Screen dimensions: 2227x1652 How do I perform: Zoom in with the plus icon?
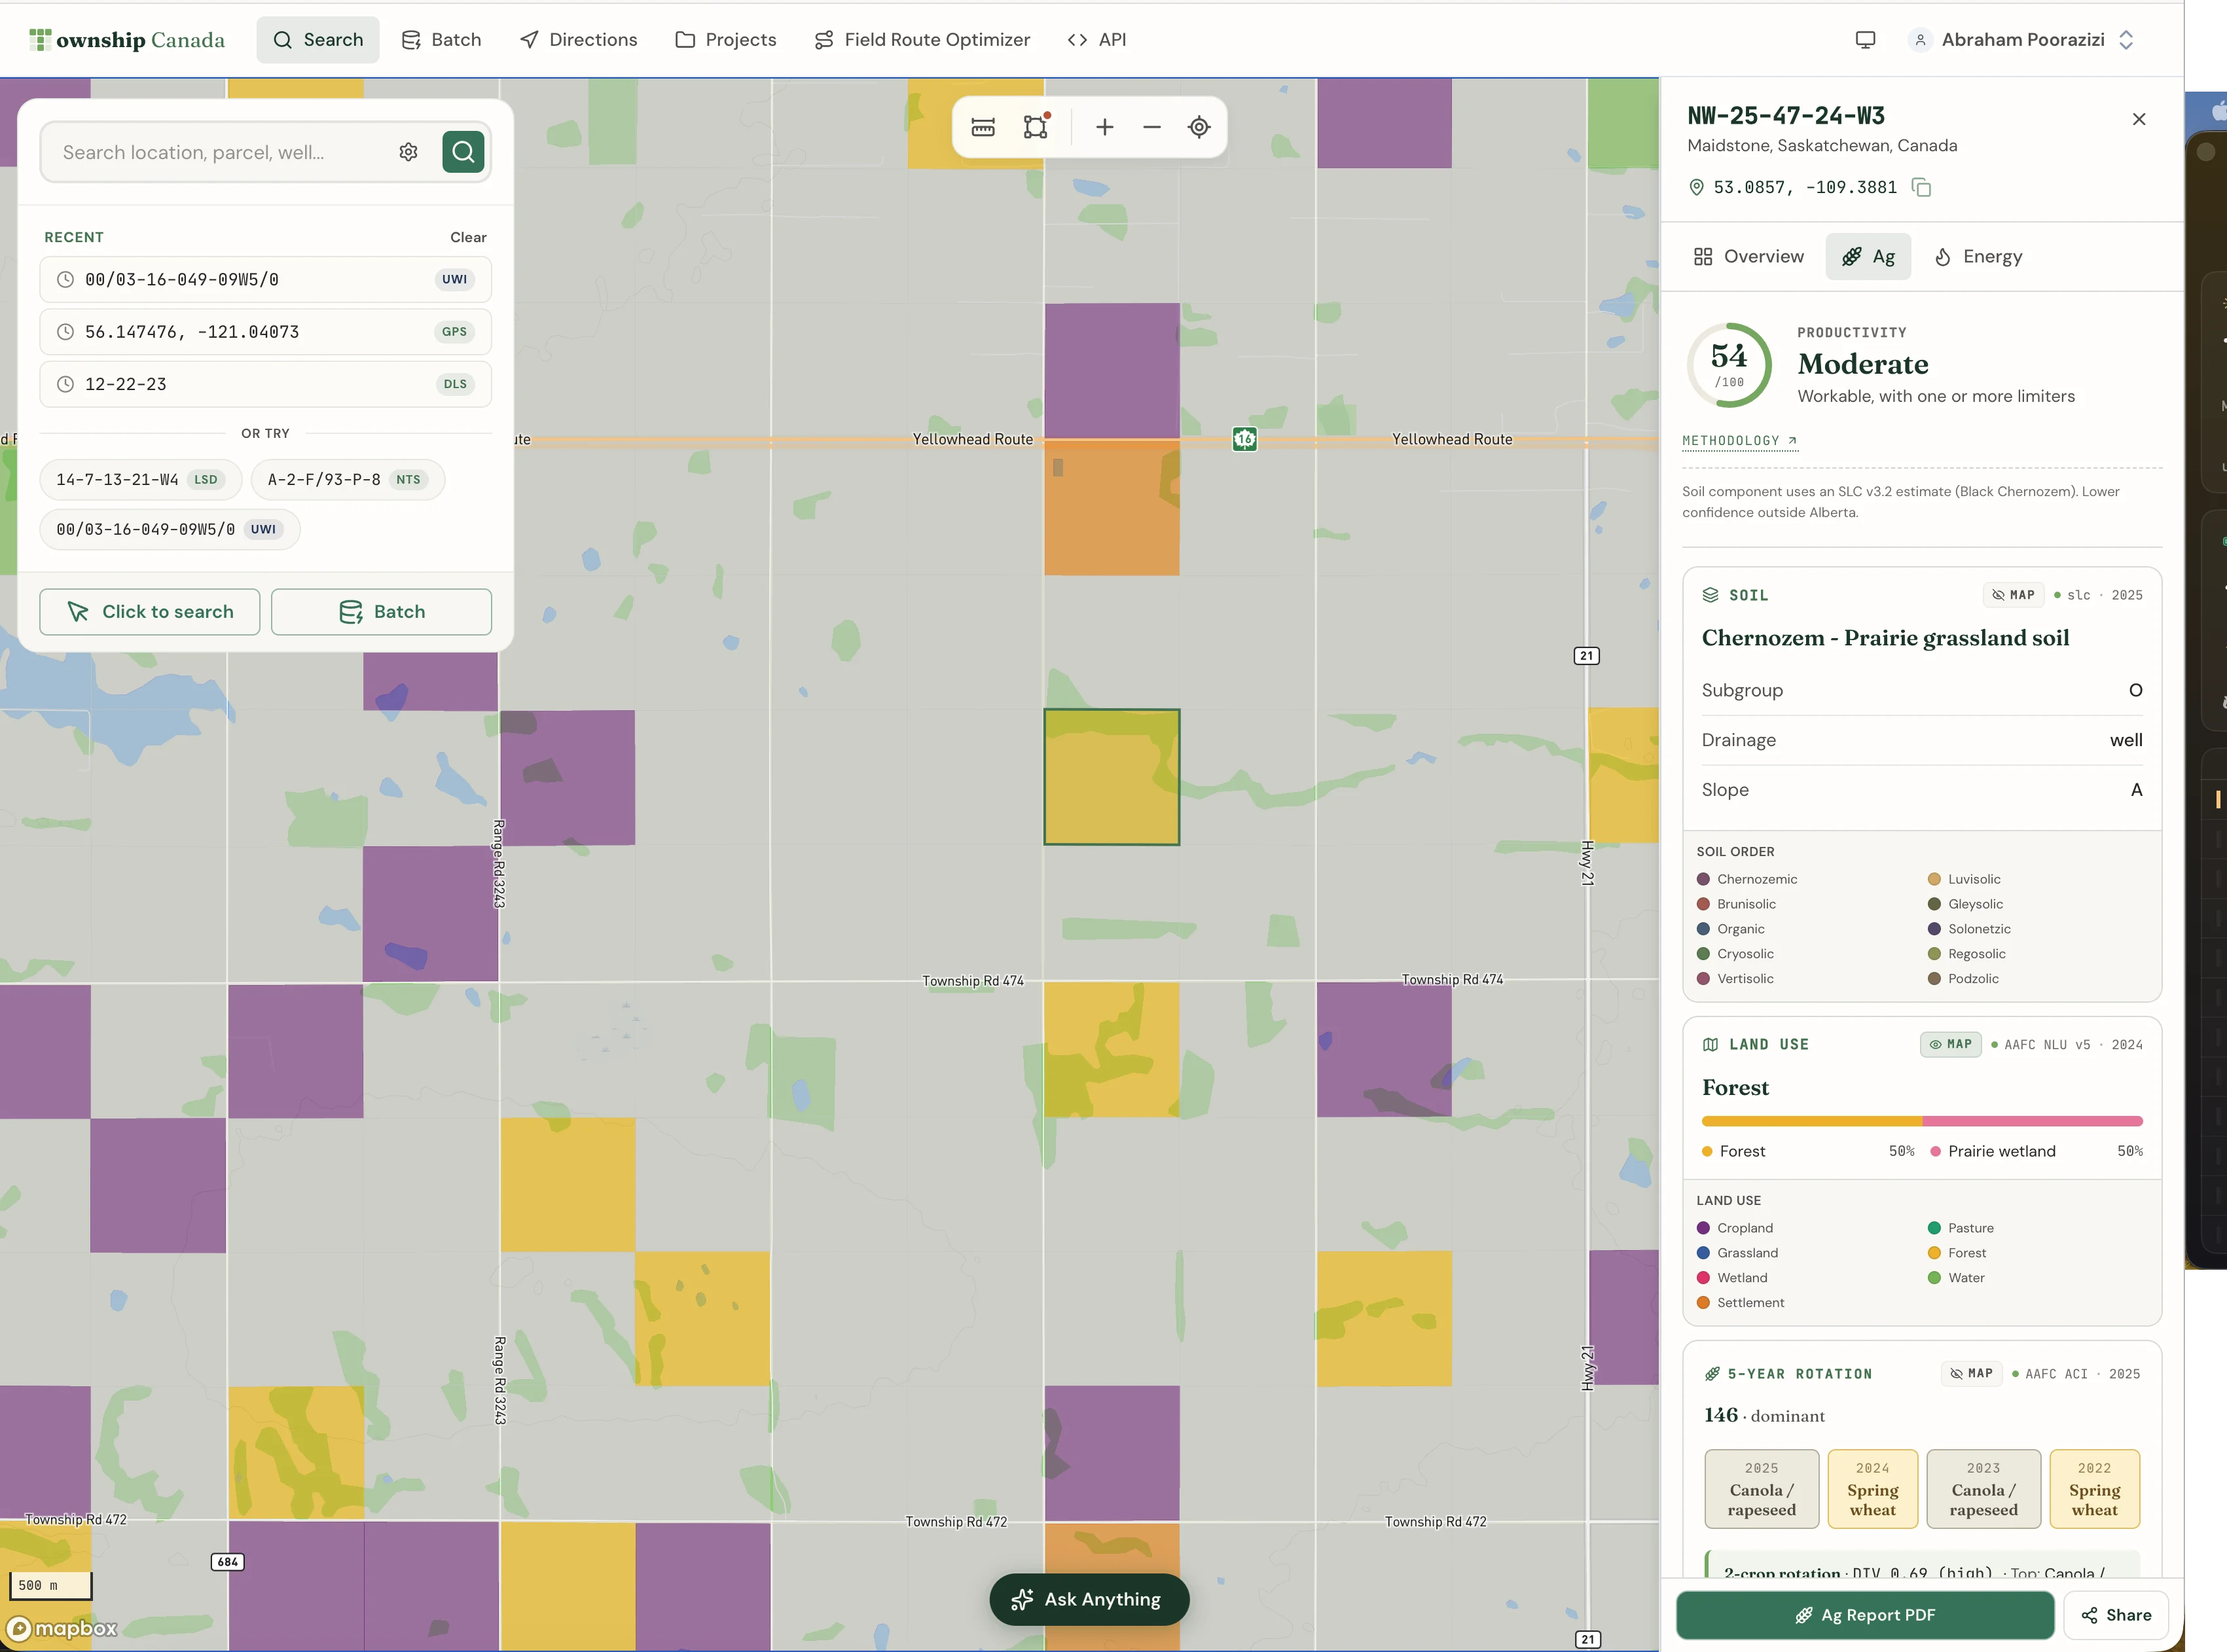1104,127
